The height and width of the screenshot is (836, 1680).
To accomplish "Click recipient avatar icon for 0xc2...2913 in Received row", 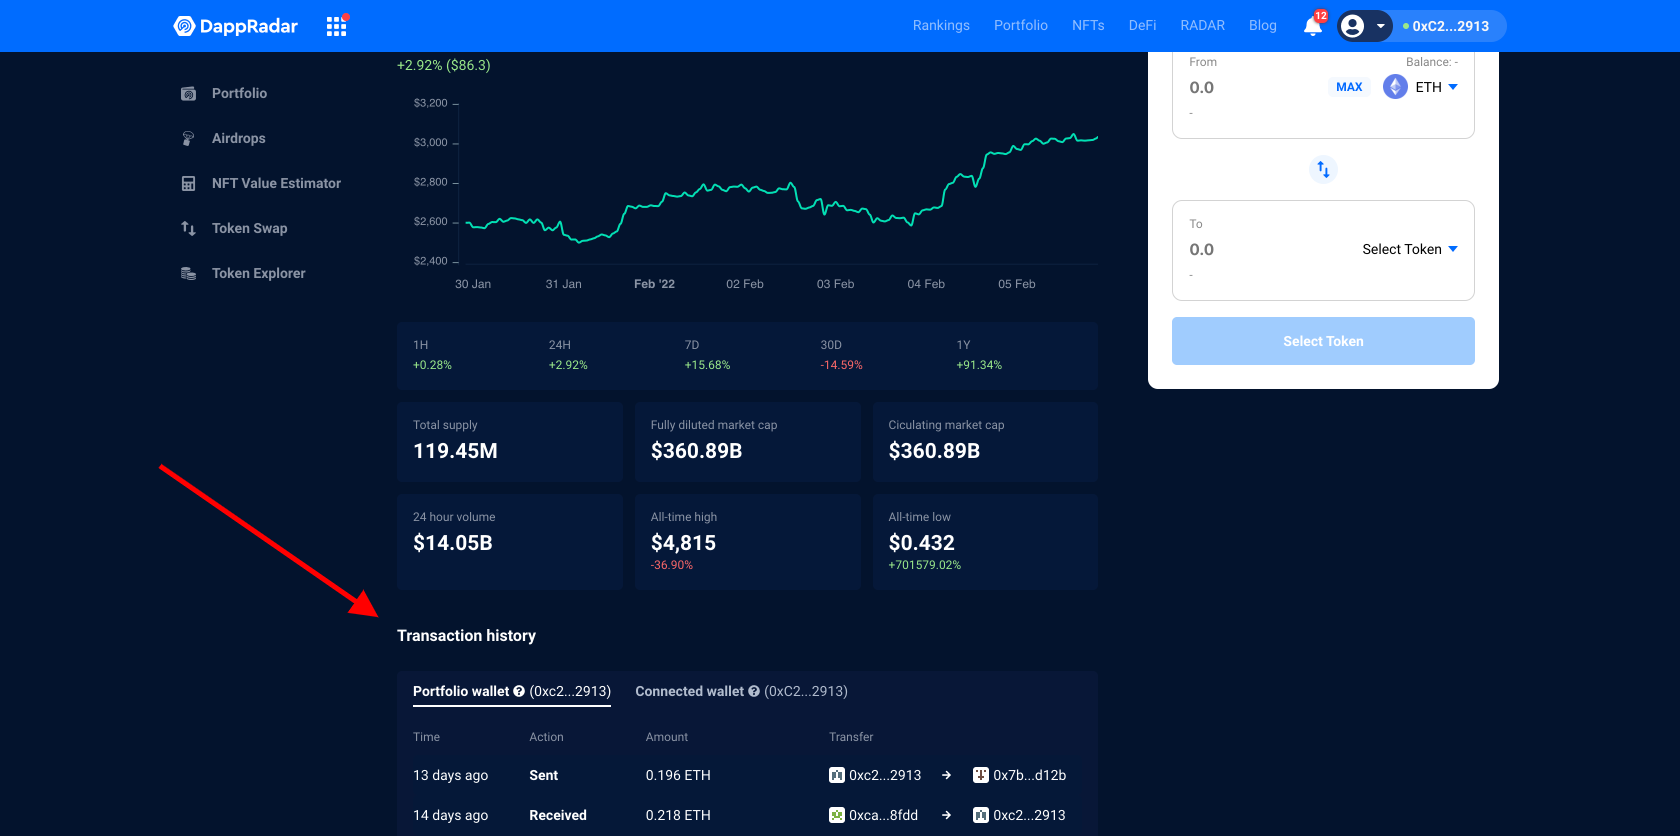I will coord(981,815).
